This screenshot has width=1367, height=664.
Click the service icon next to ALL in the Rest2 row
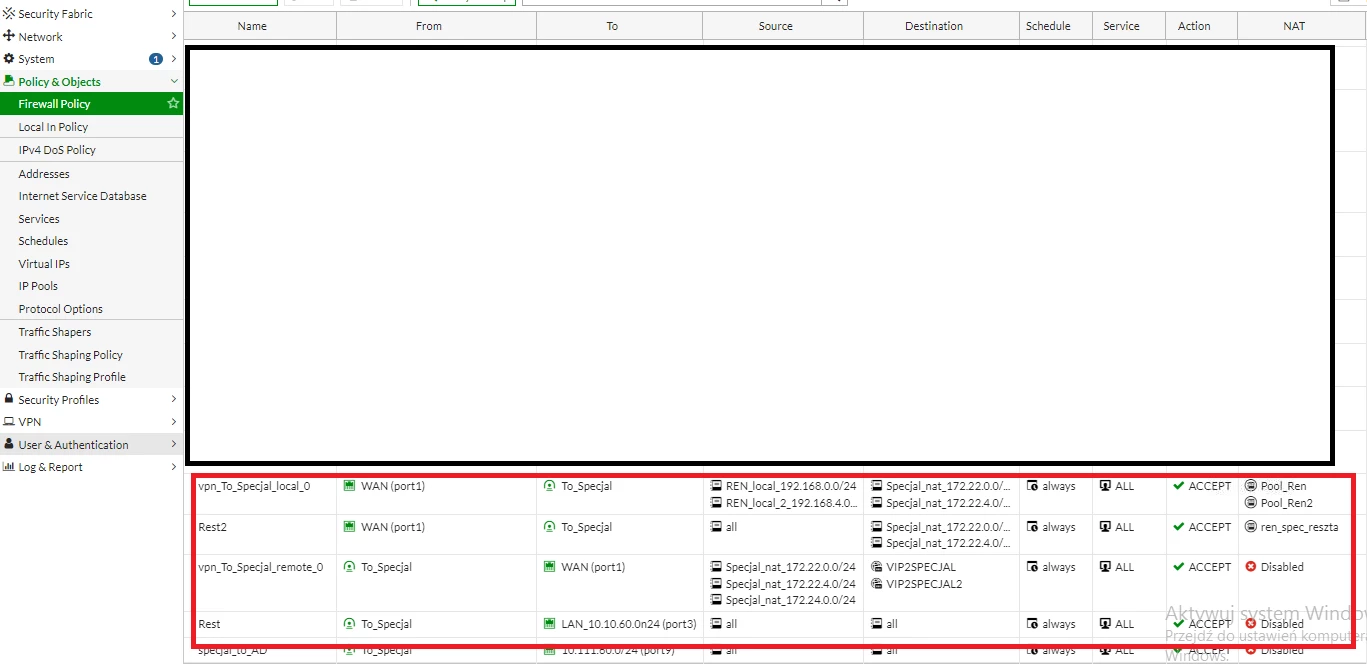[1105, 527]
